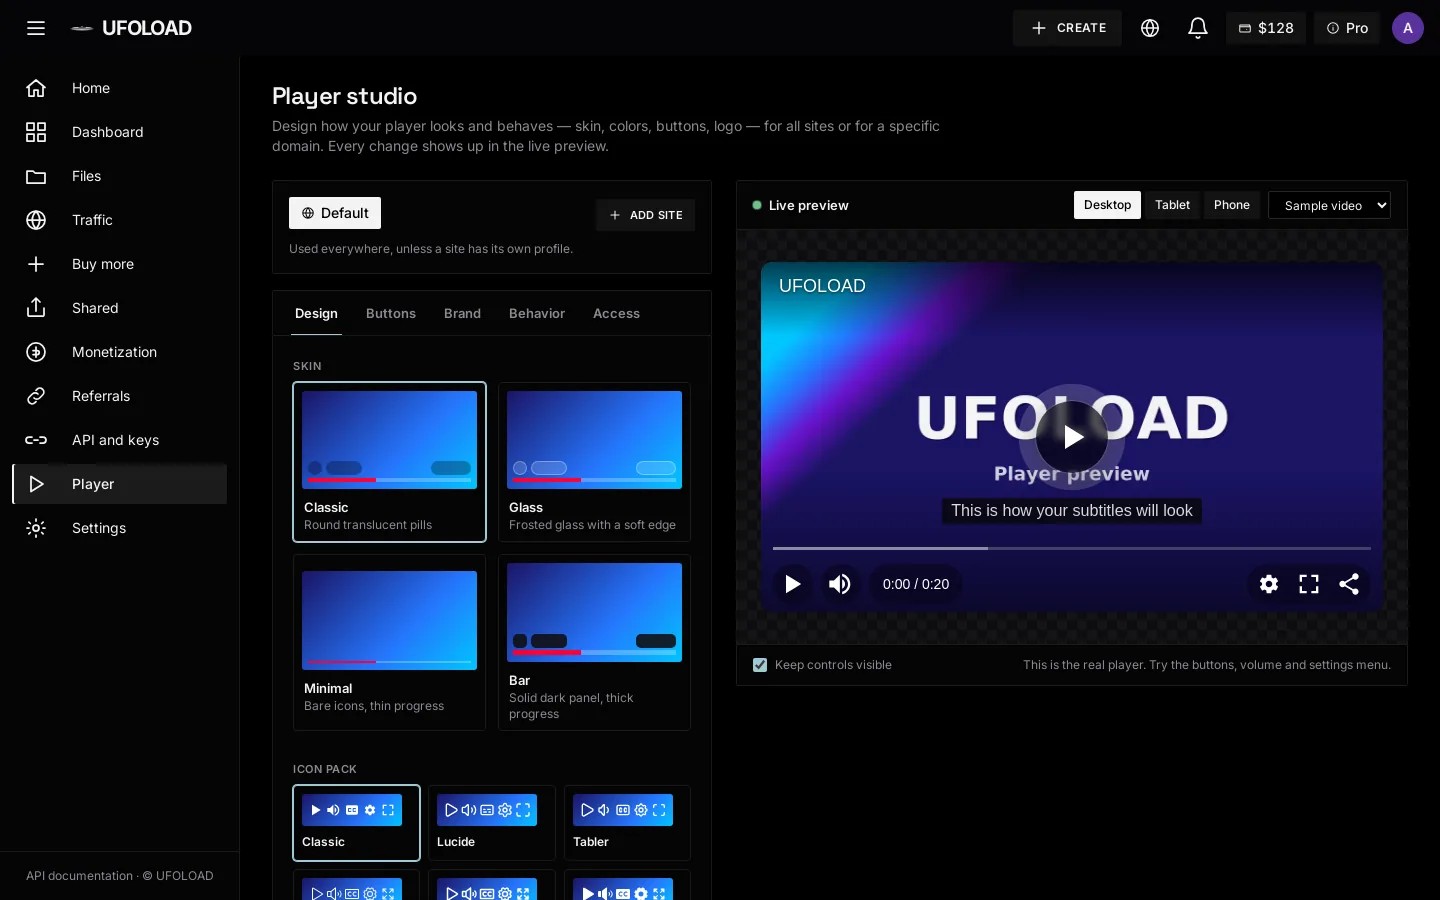Switch to the Buttons tab
This screenshot has width=1440, height=900.
tap(391, 313)
